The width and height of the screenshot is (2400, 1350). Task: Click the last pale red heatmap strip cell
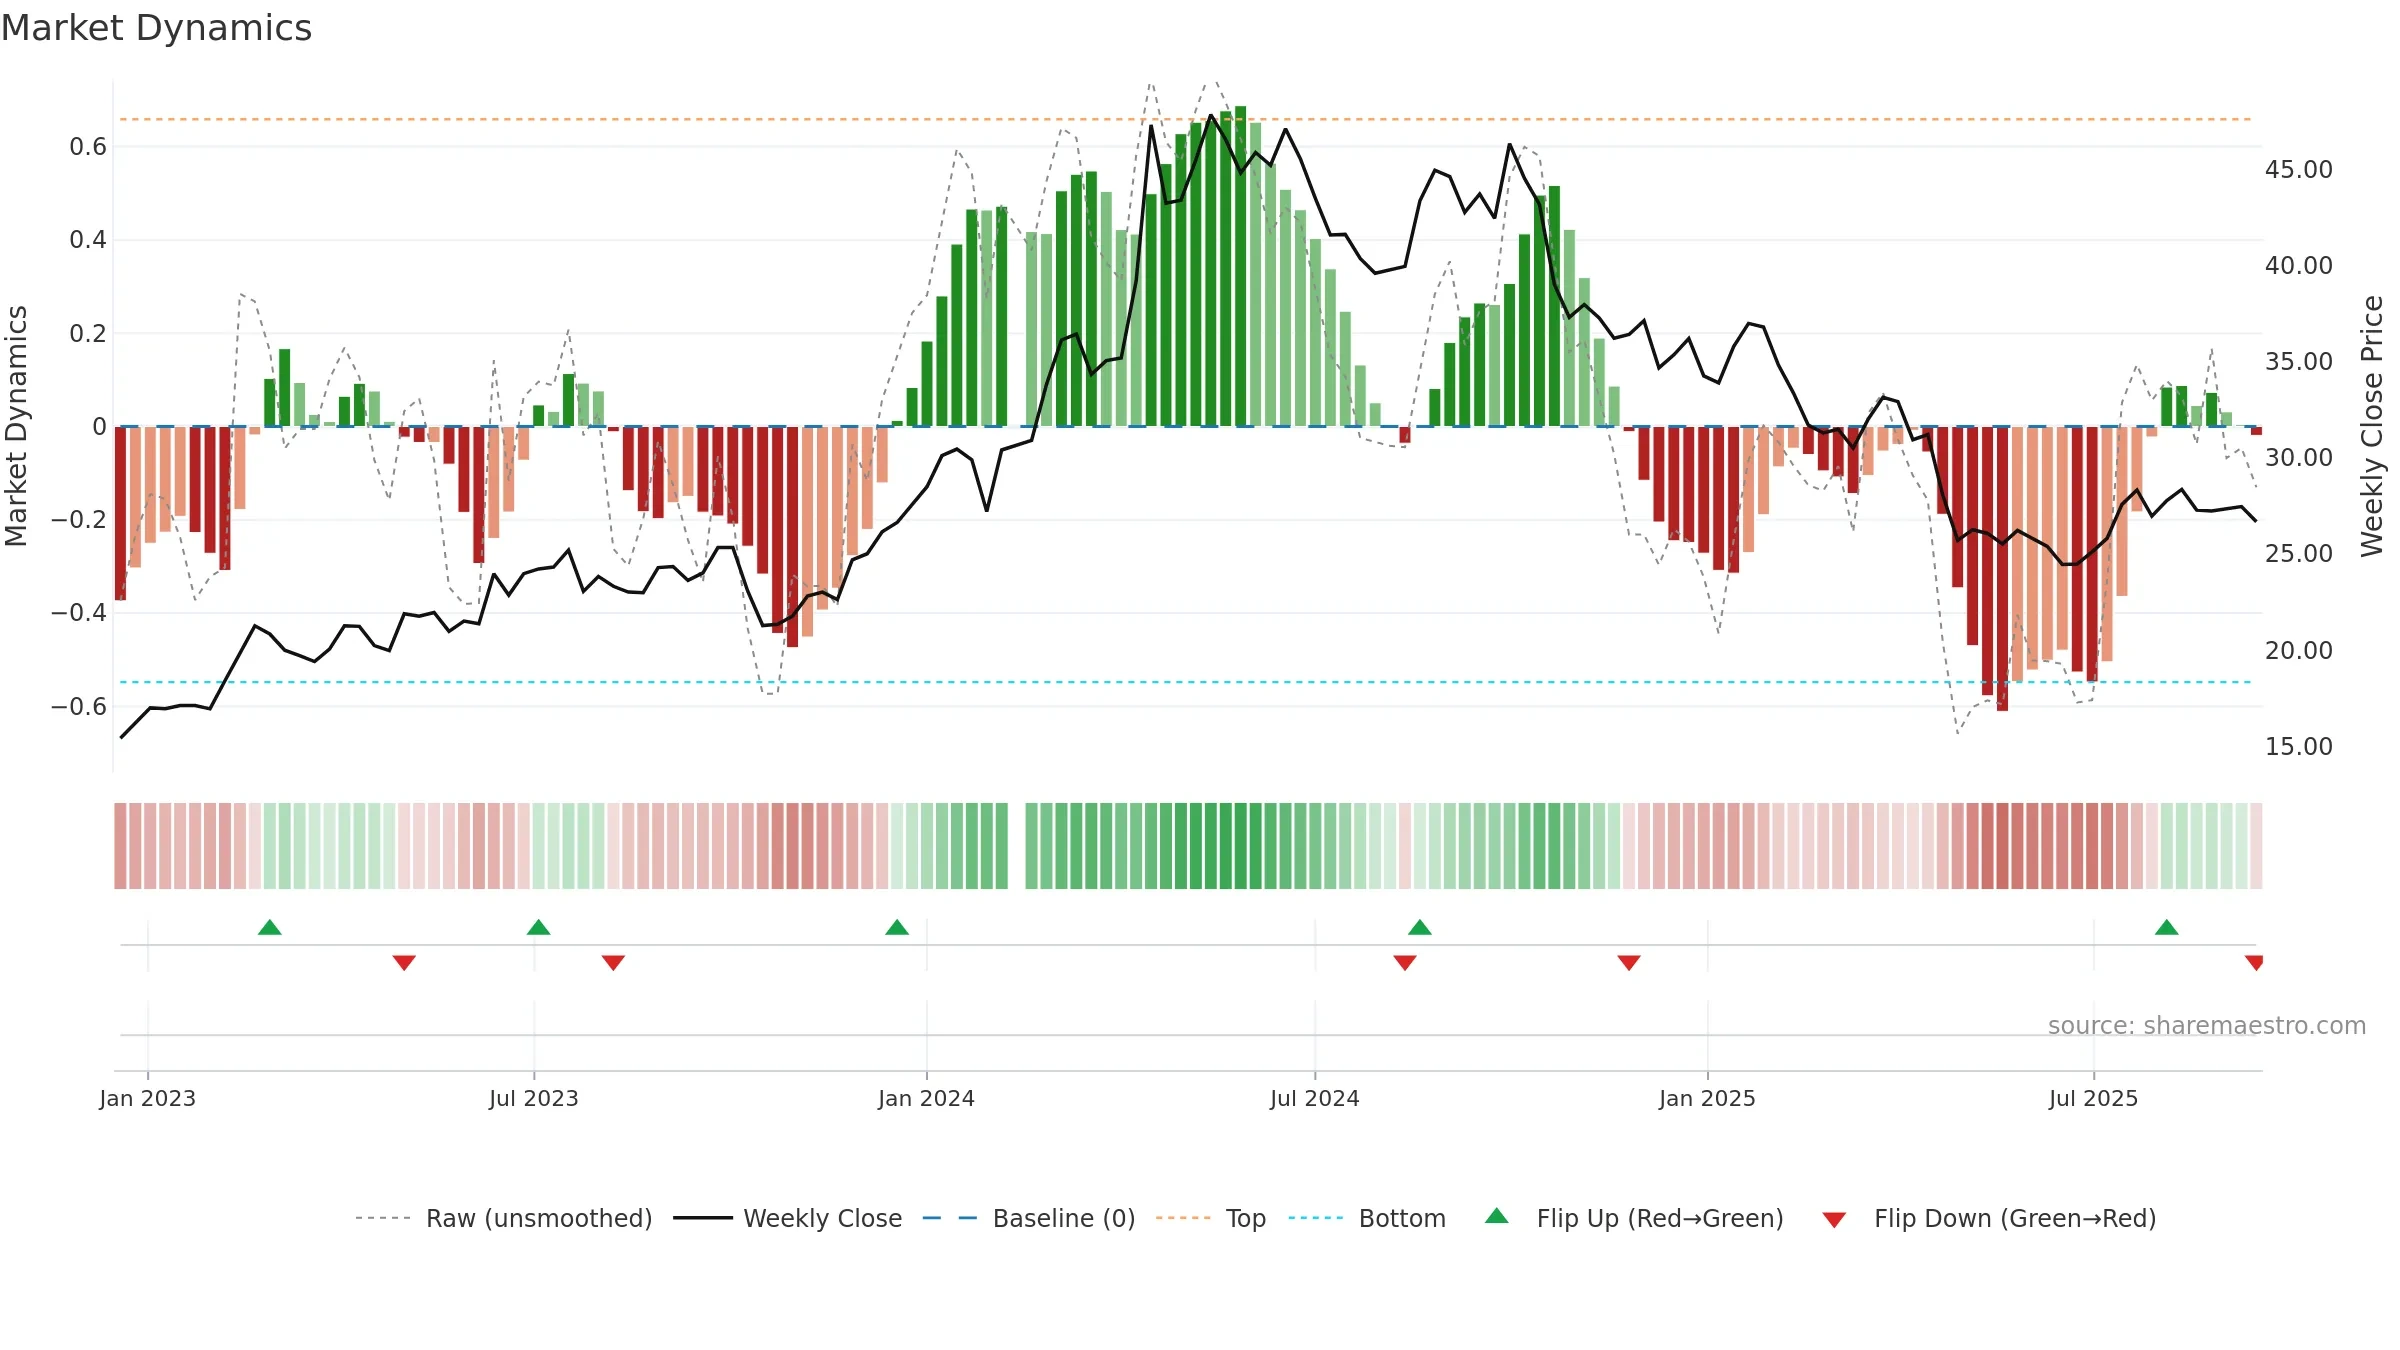(x=2256, y=846)
